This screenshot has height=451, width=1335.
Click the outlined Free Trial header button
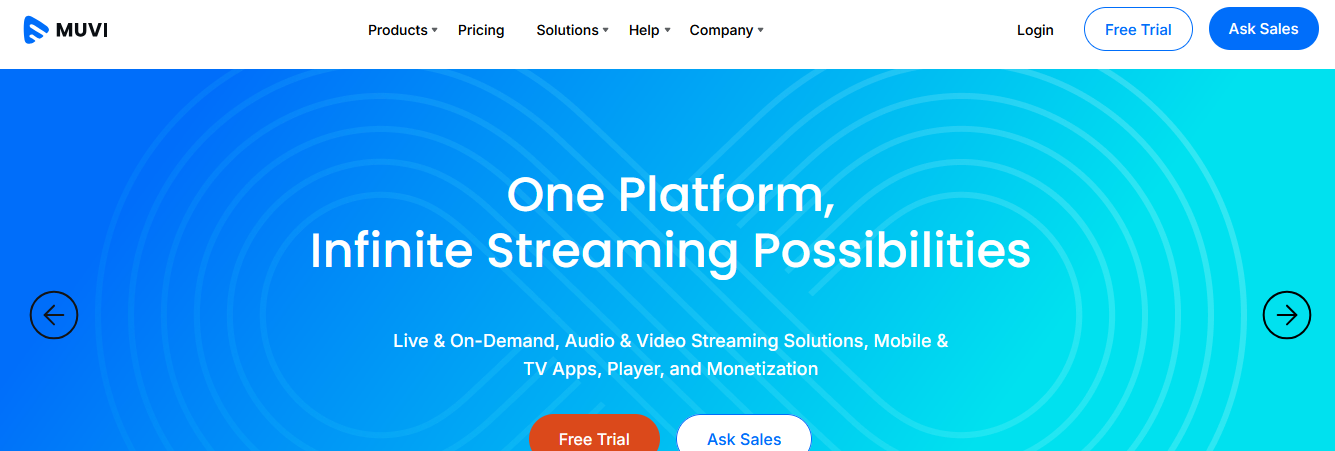coord(1138,29)
